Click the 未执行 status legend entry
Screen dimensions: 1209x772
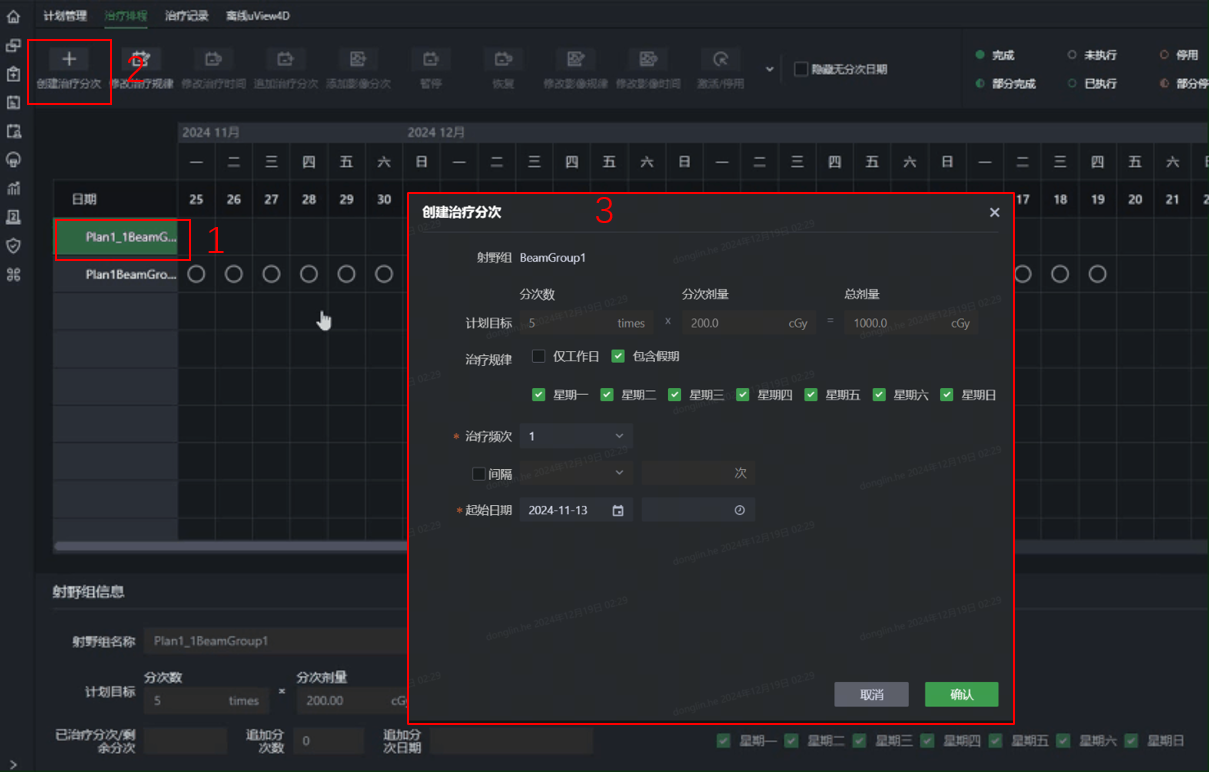(1092, 55)
